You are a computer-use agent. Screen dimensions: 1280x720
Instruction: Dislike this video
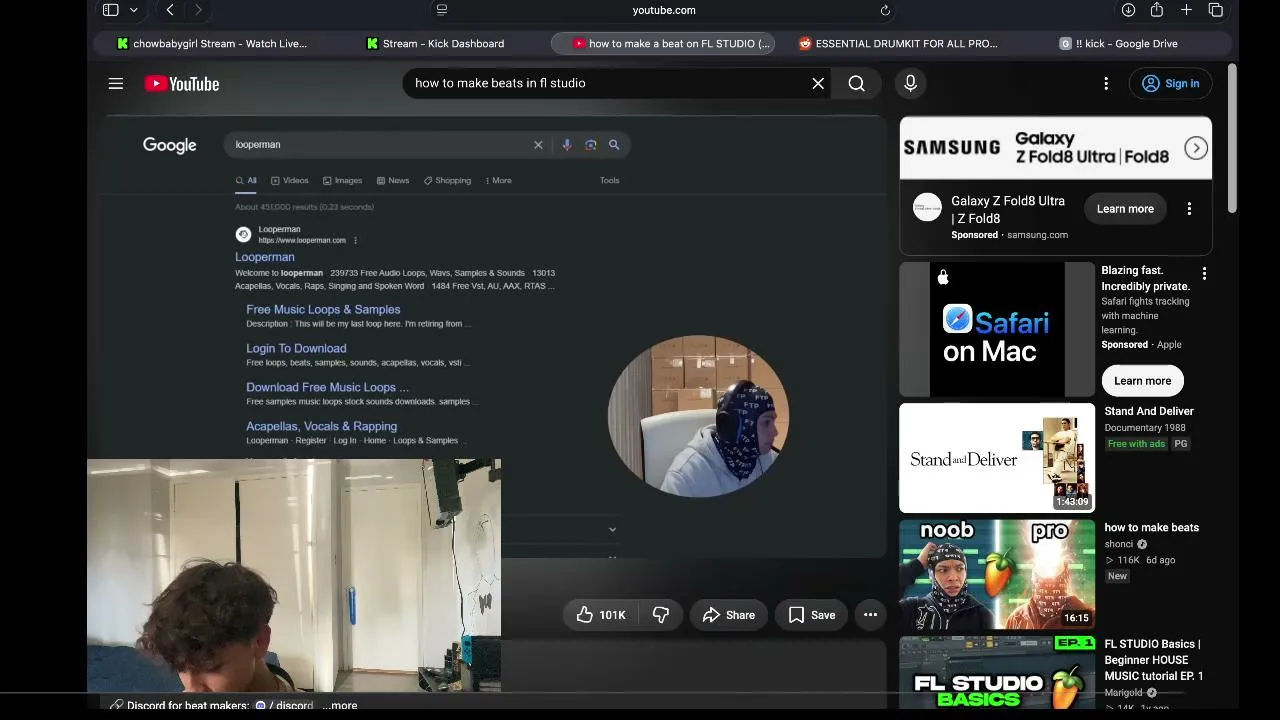[x=661, y=615]
